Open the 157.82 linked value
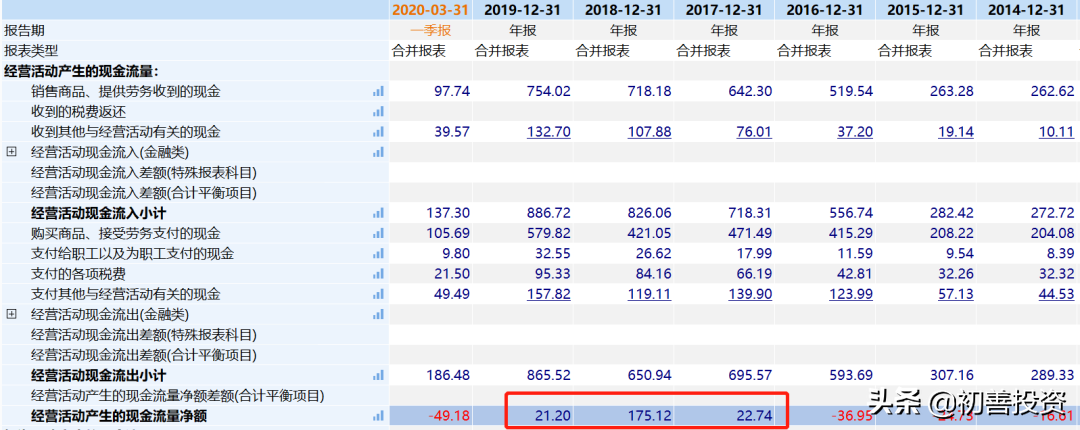Viewport: 1080px width, 430px height. (x=548, y=294)
